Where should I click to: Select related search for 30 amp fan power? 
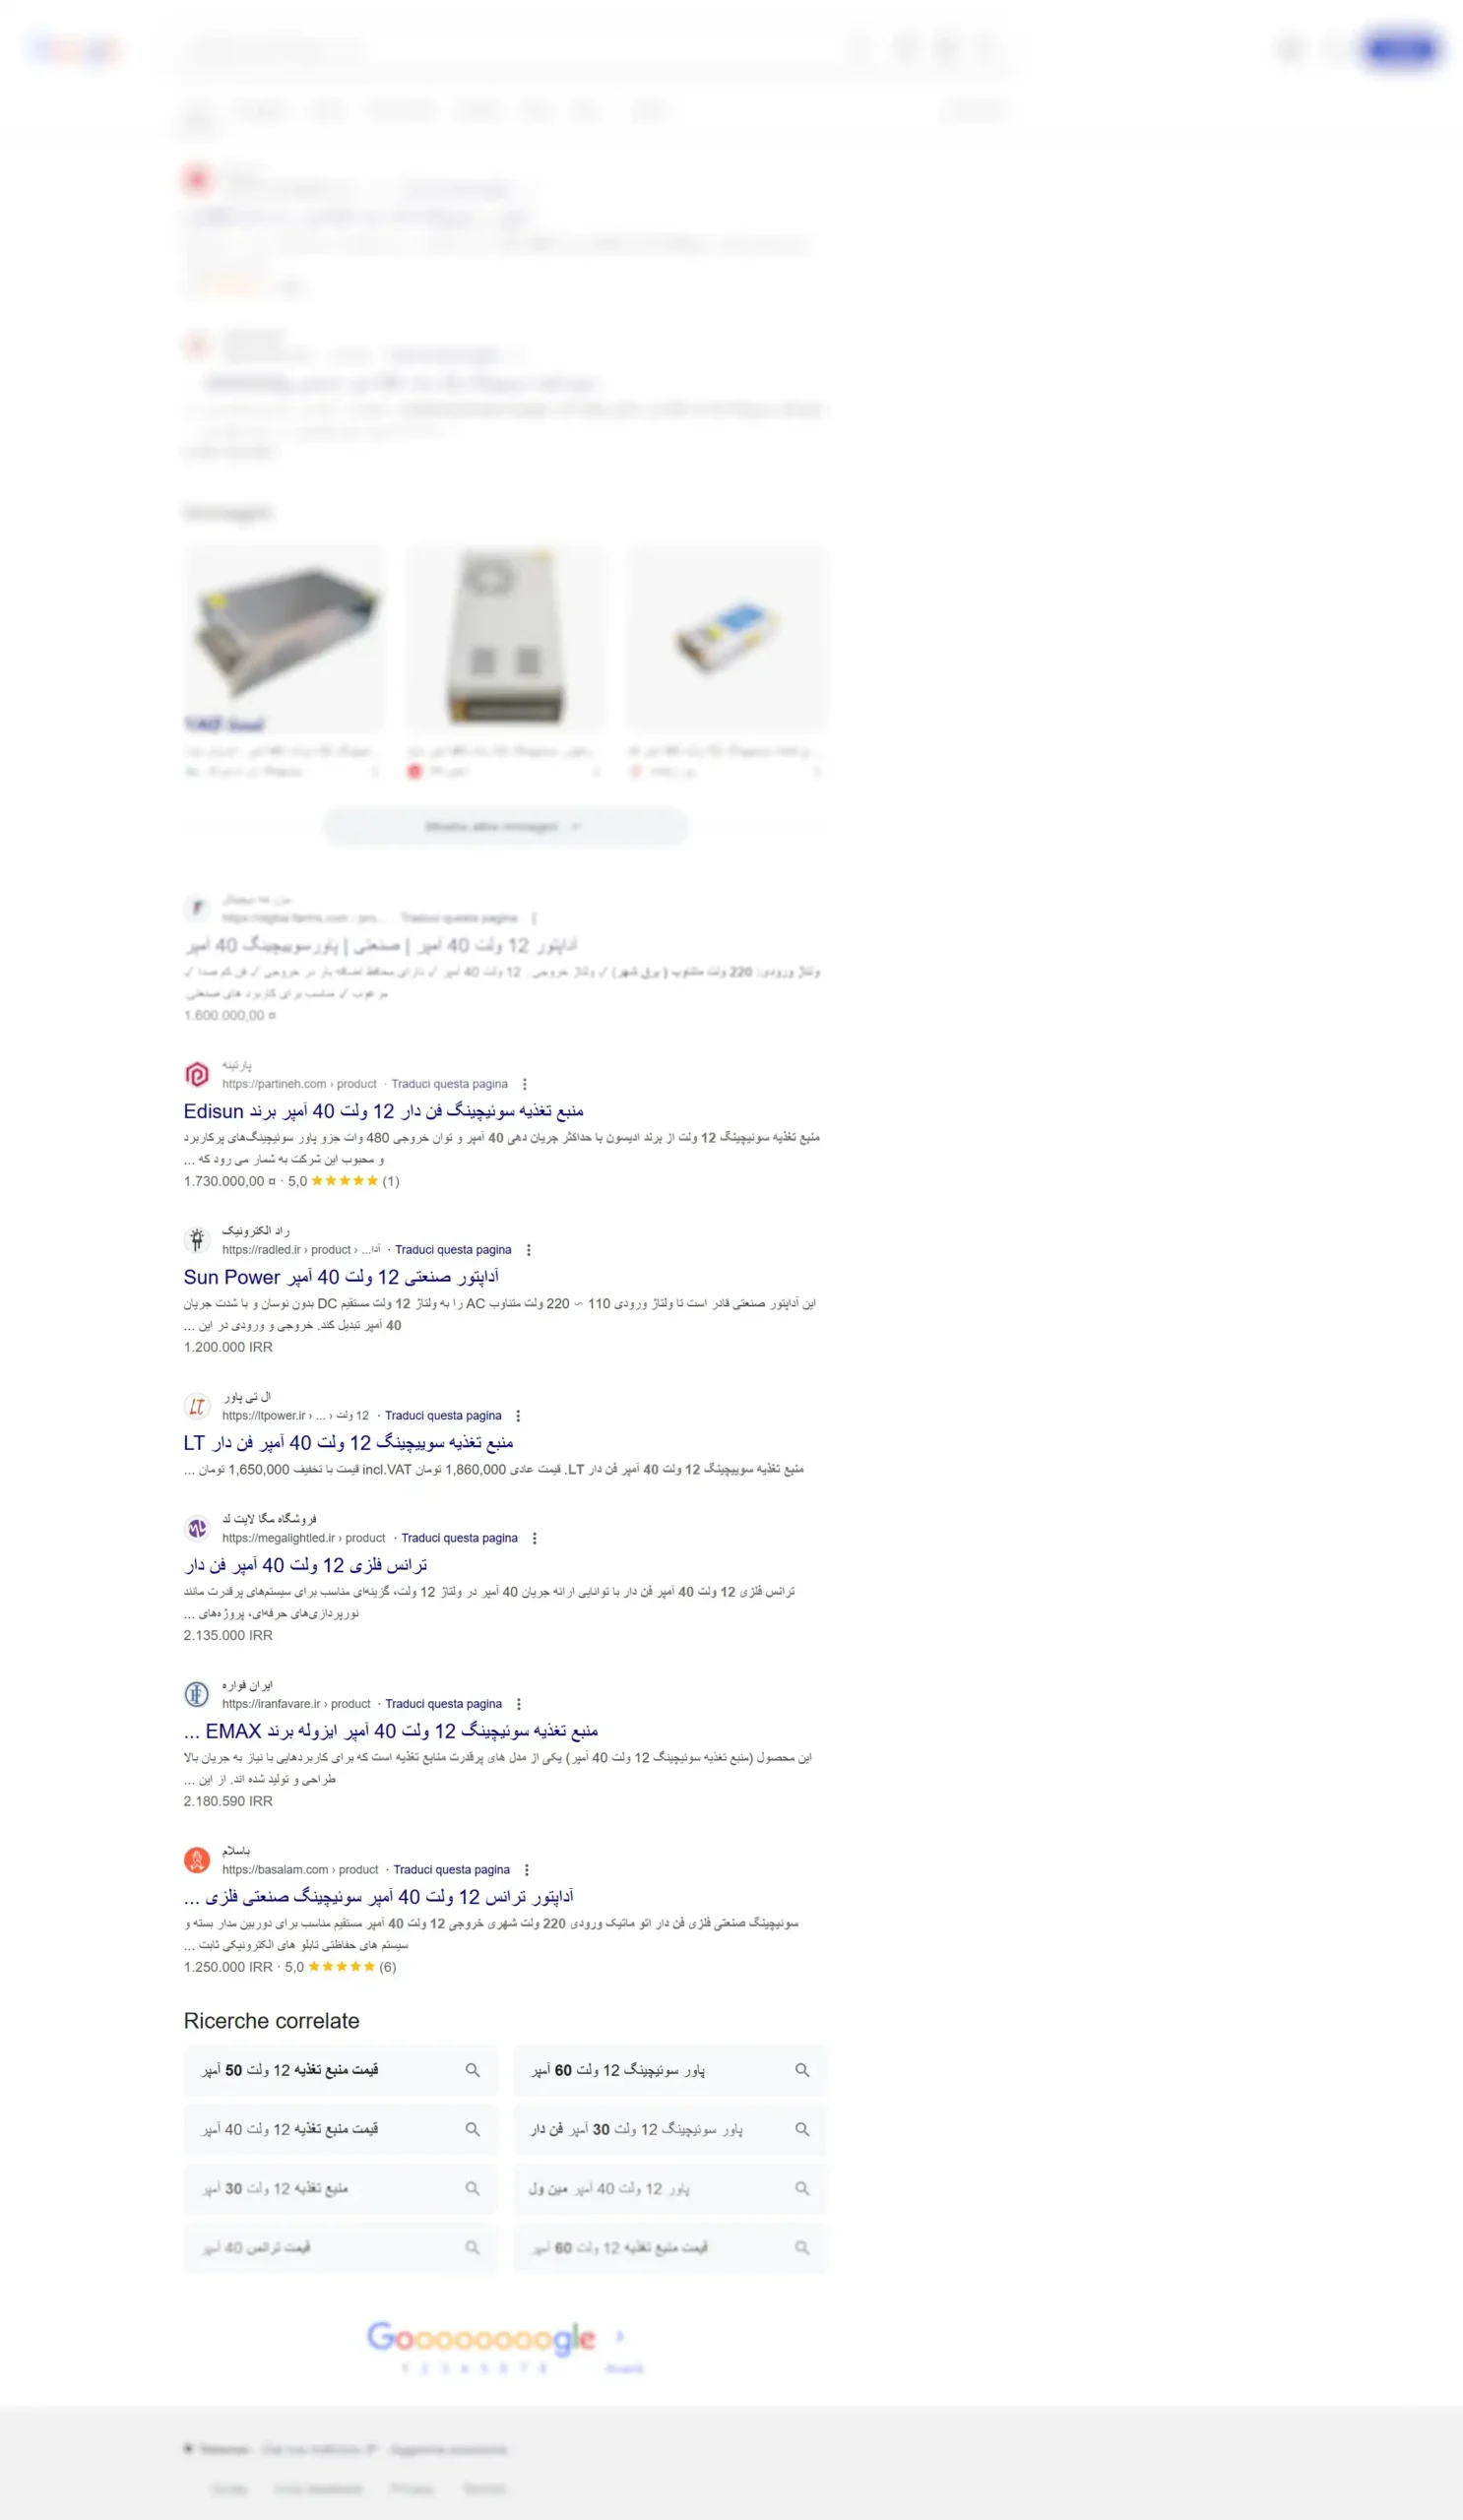tap(670, 2129)
